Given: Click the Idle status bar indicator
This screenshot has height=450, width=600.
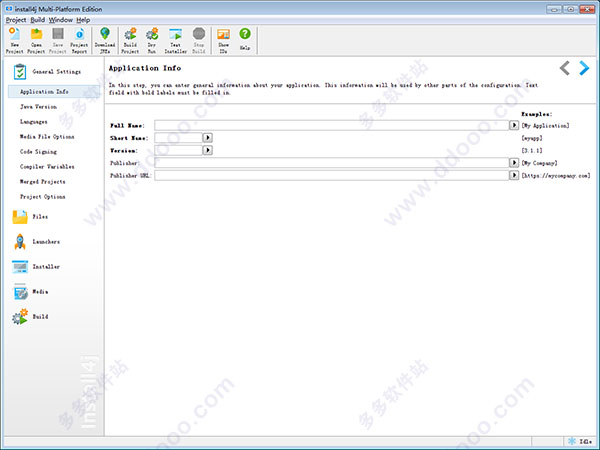Looking at the screenshot, I should (x=580, y=442).
